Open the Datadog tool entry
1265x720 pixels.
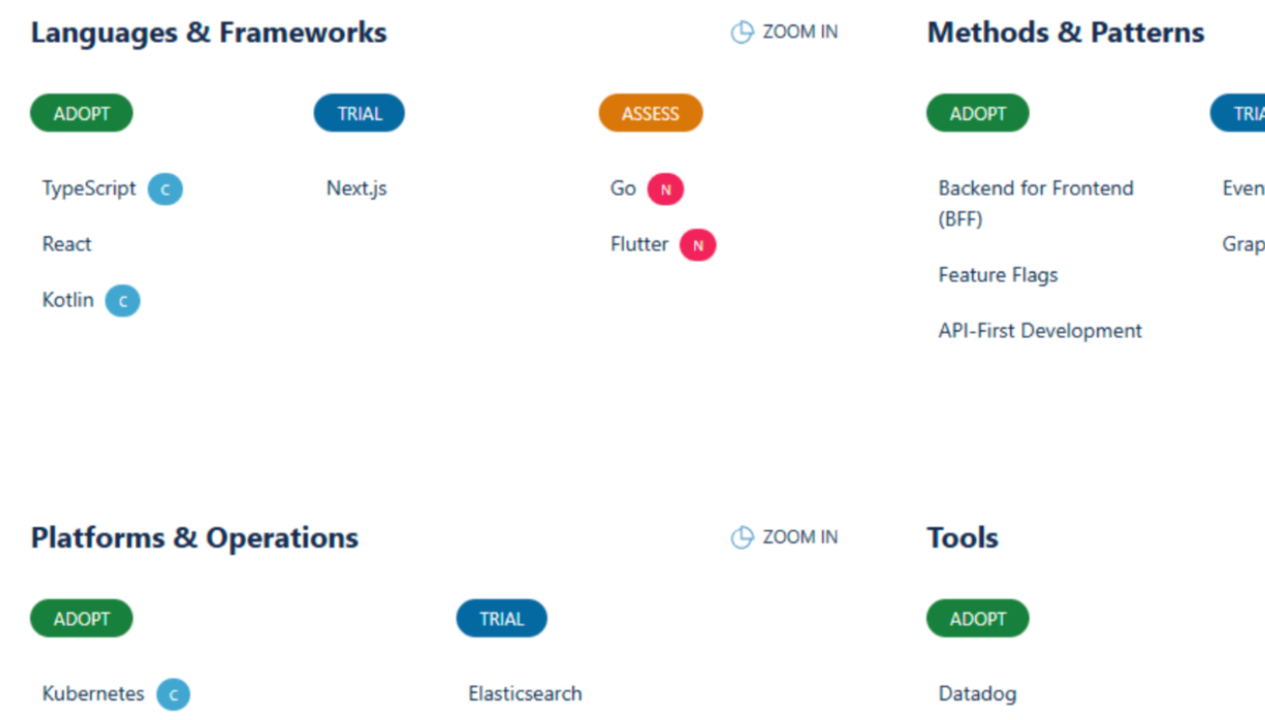pos(977,693)
